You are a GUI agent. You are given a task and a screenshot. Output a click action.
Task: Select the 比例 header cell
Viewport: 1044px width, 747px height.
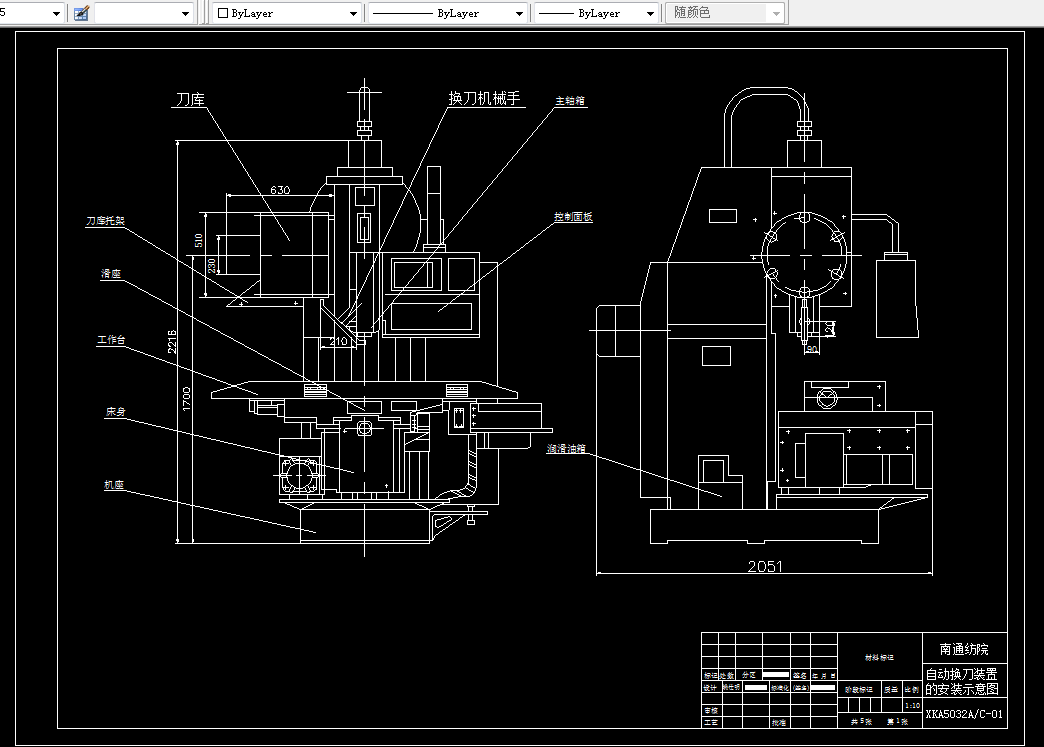tap(912, 690)
